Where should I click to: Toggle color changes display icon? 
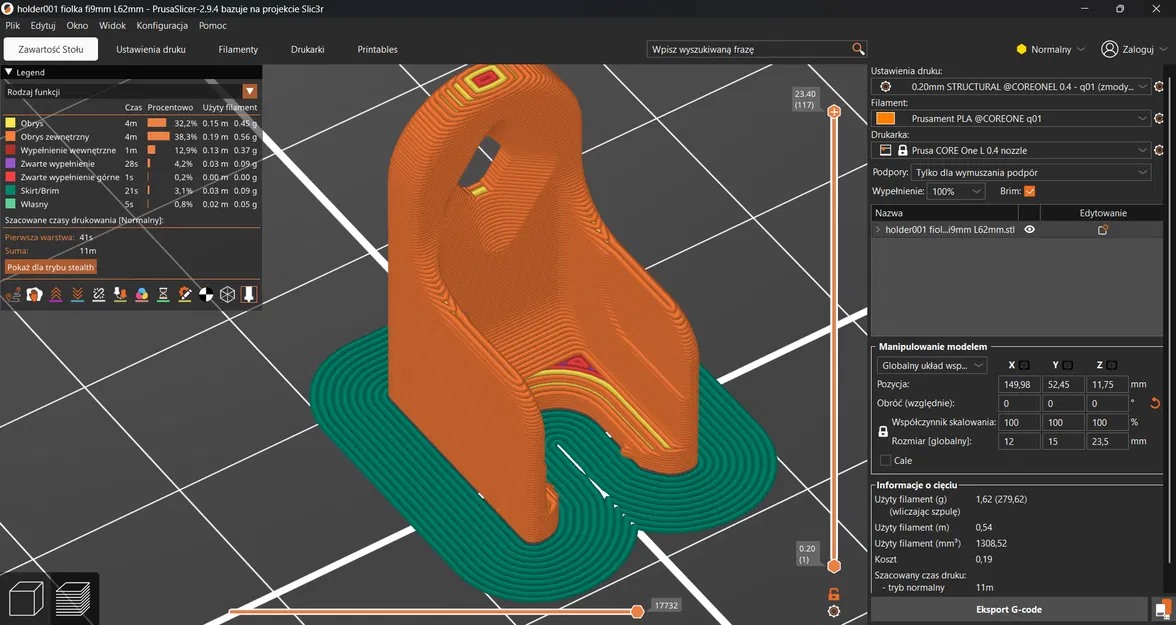pyautogui.click(x=142, y=294)
